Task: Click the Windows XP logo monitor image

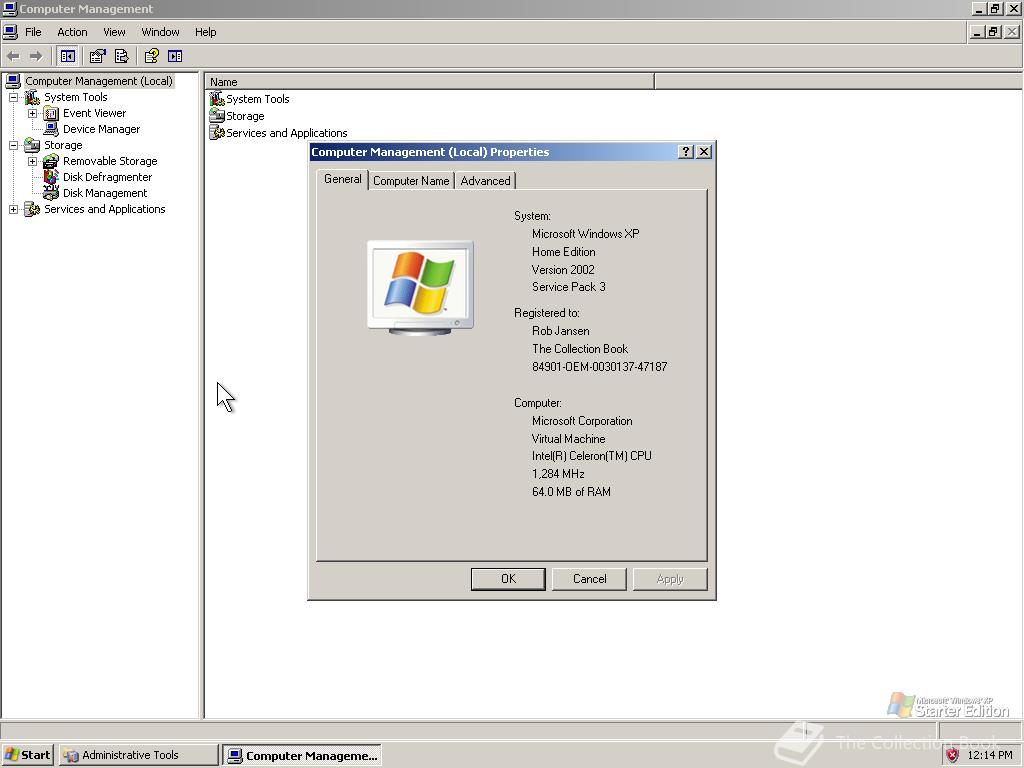Action: click(x=420, y=287)
